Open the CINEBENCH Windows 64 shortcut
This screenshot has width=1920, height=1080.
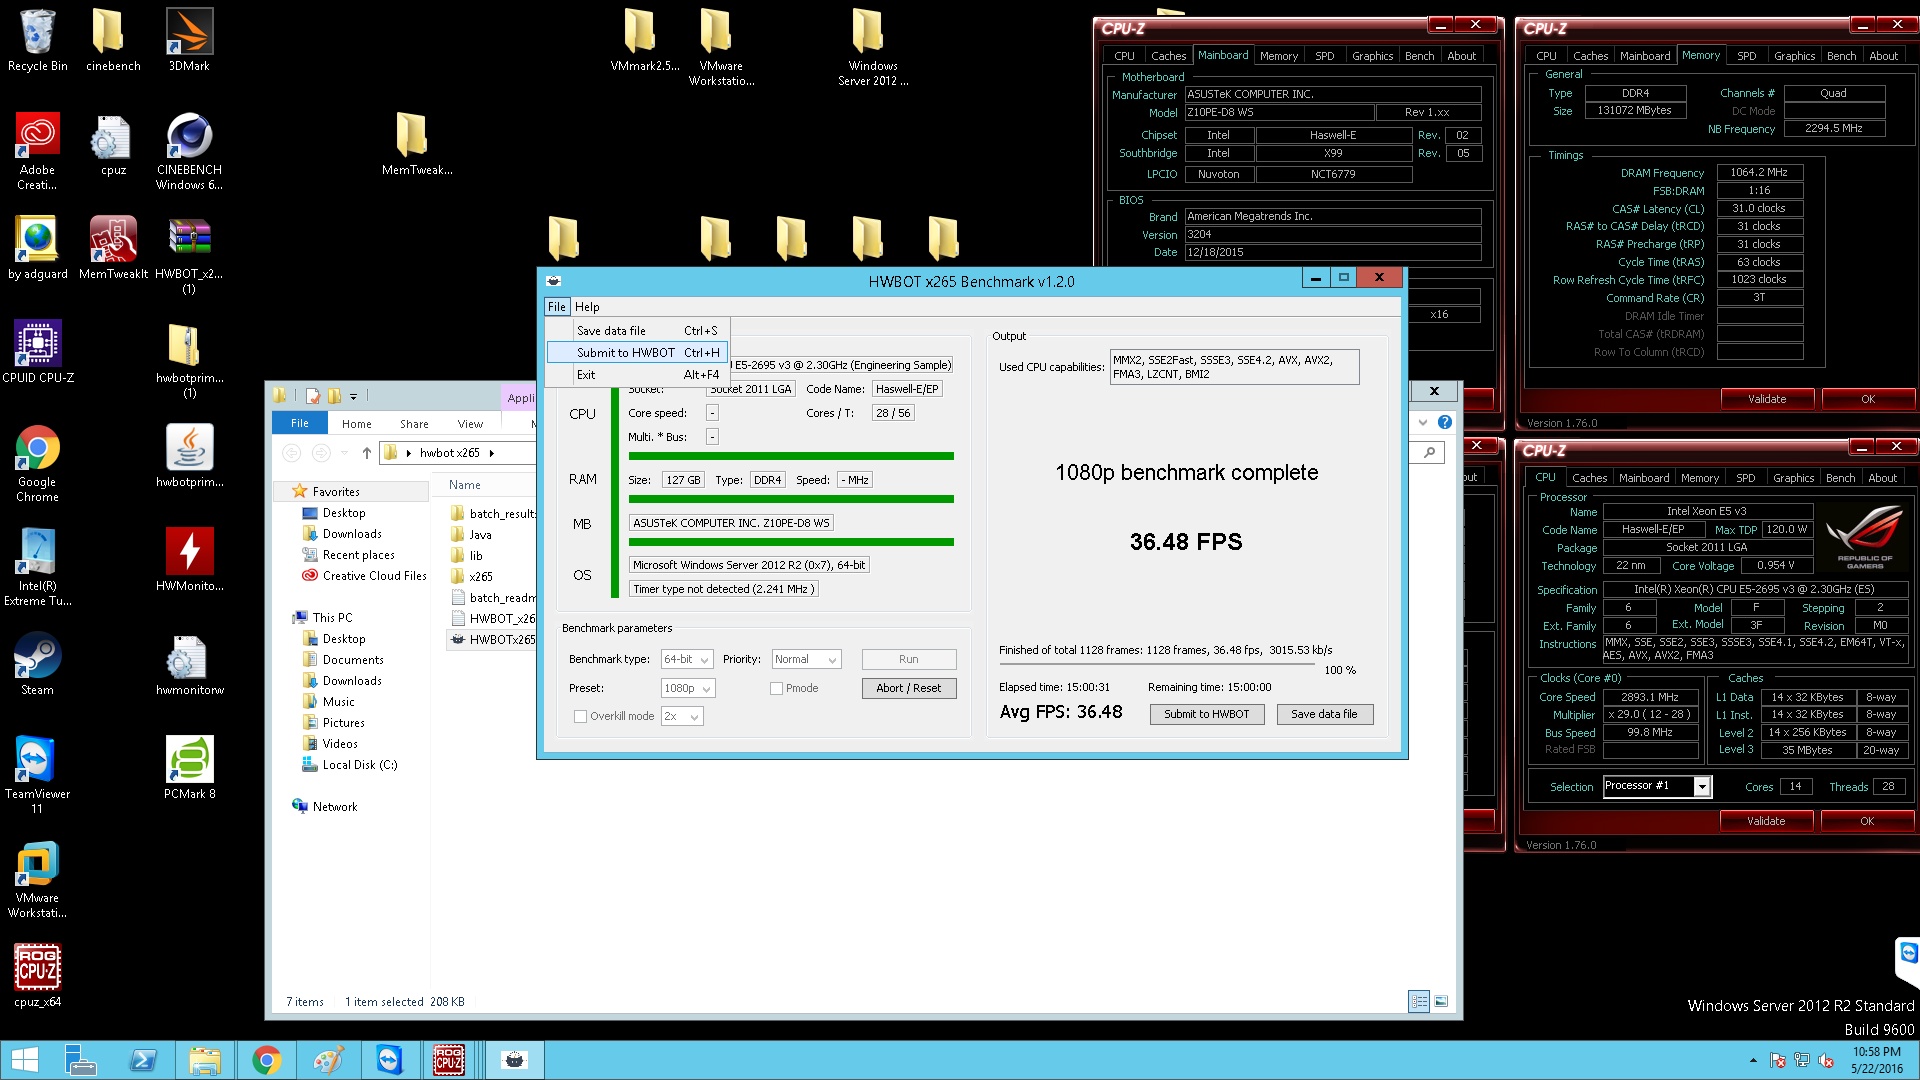pyautogui.click(x=189, y=150)
